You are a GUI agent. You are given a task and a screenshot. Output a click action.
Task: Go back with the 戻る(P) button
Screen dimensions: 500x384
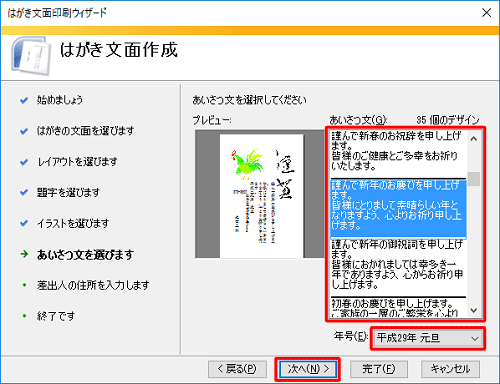(x=237, y=369)
